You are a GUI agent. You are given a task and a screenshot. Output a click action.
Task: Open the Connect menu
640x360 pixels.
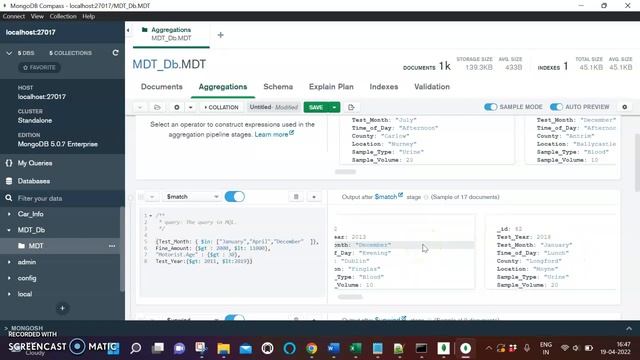[x=13, y=16]
